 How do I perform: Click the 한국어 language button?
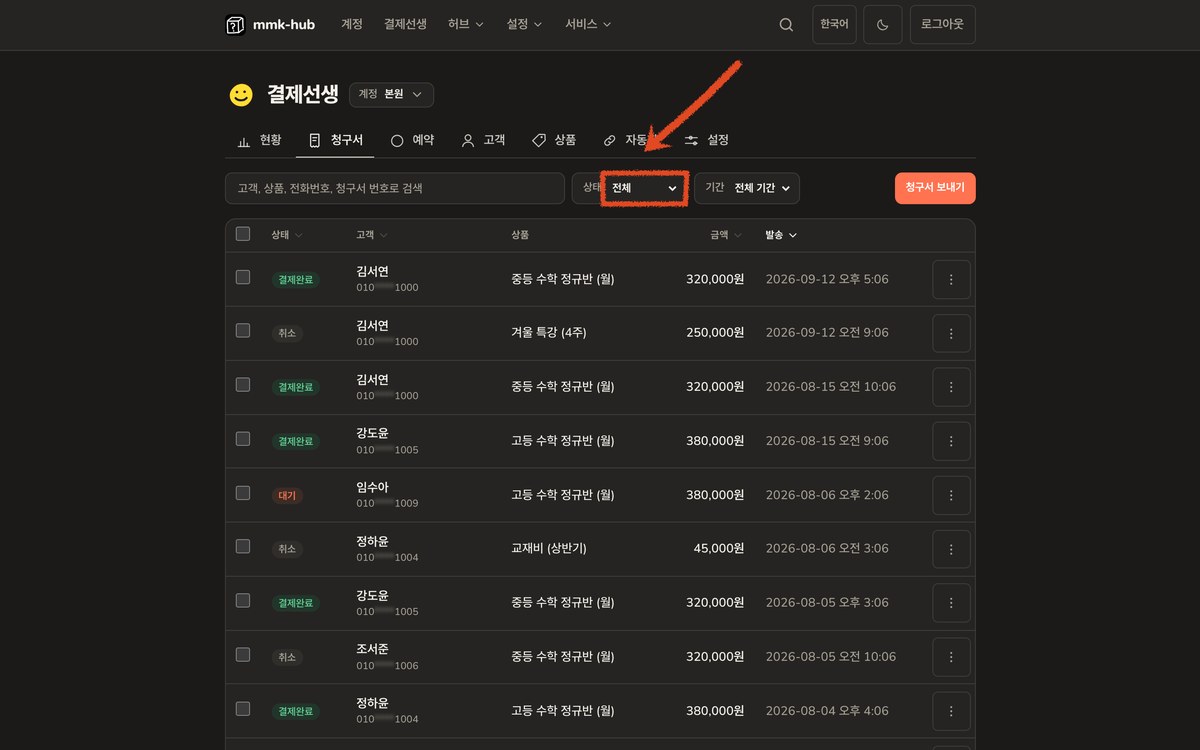point(834,24)
